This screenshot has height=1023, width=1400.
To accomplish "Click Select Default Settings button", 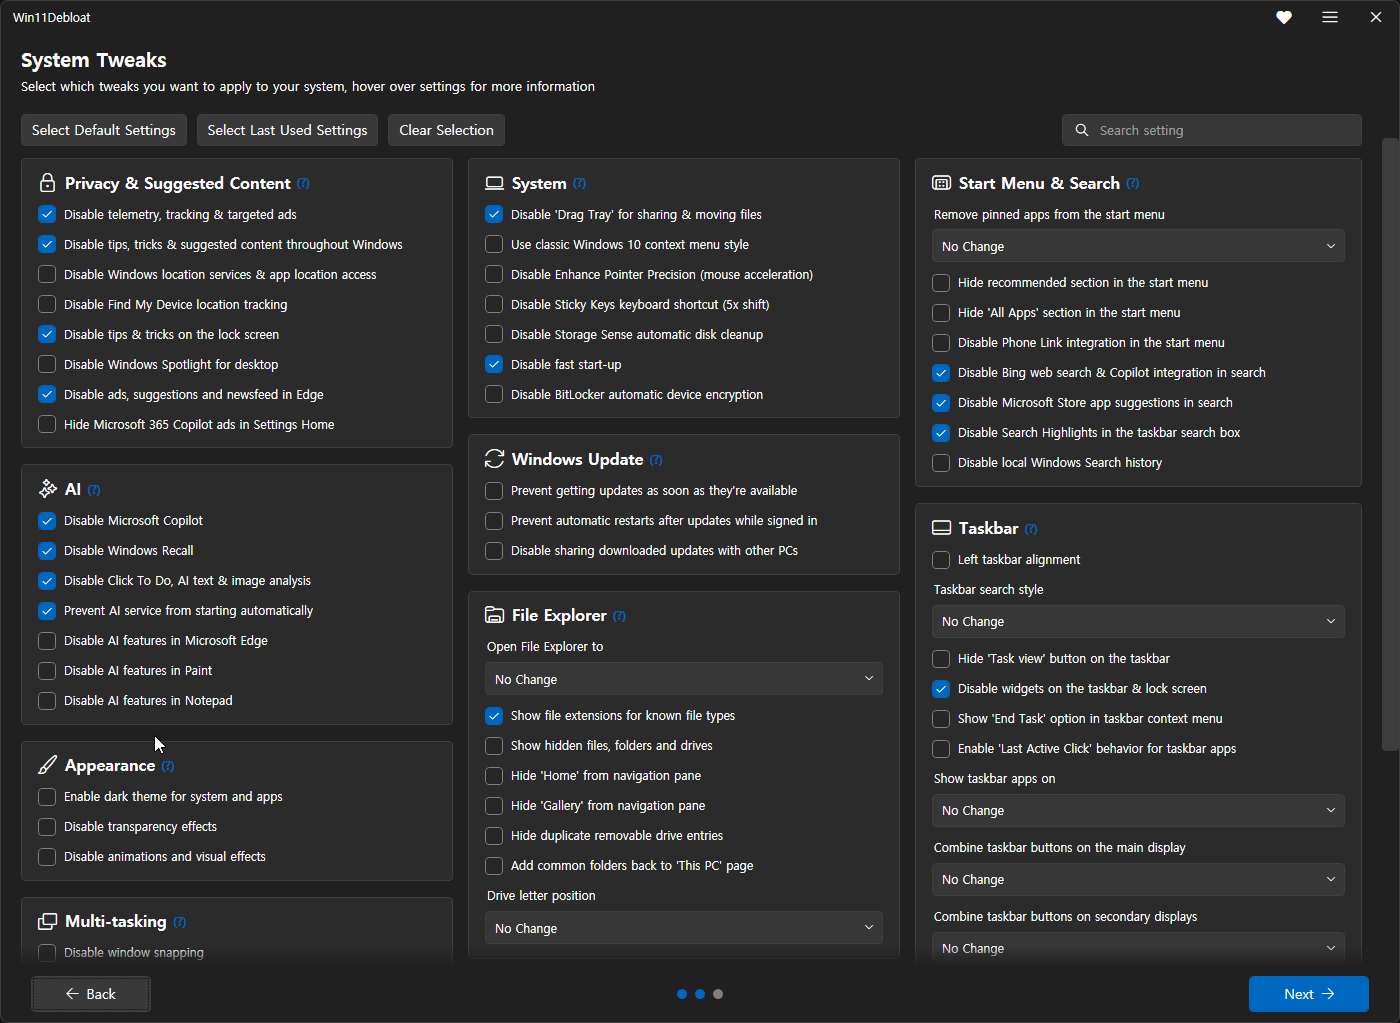I will tap(104, 130).
